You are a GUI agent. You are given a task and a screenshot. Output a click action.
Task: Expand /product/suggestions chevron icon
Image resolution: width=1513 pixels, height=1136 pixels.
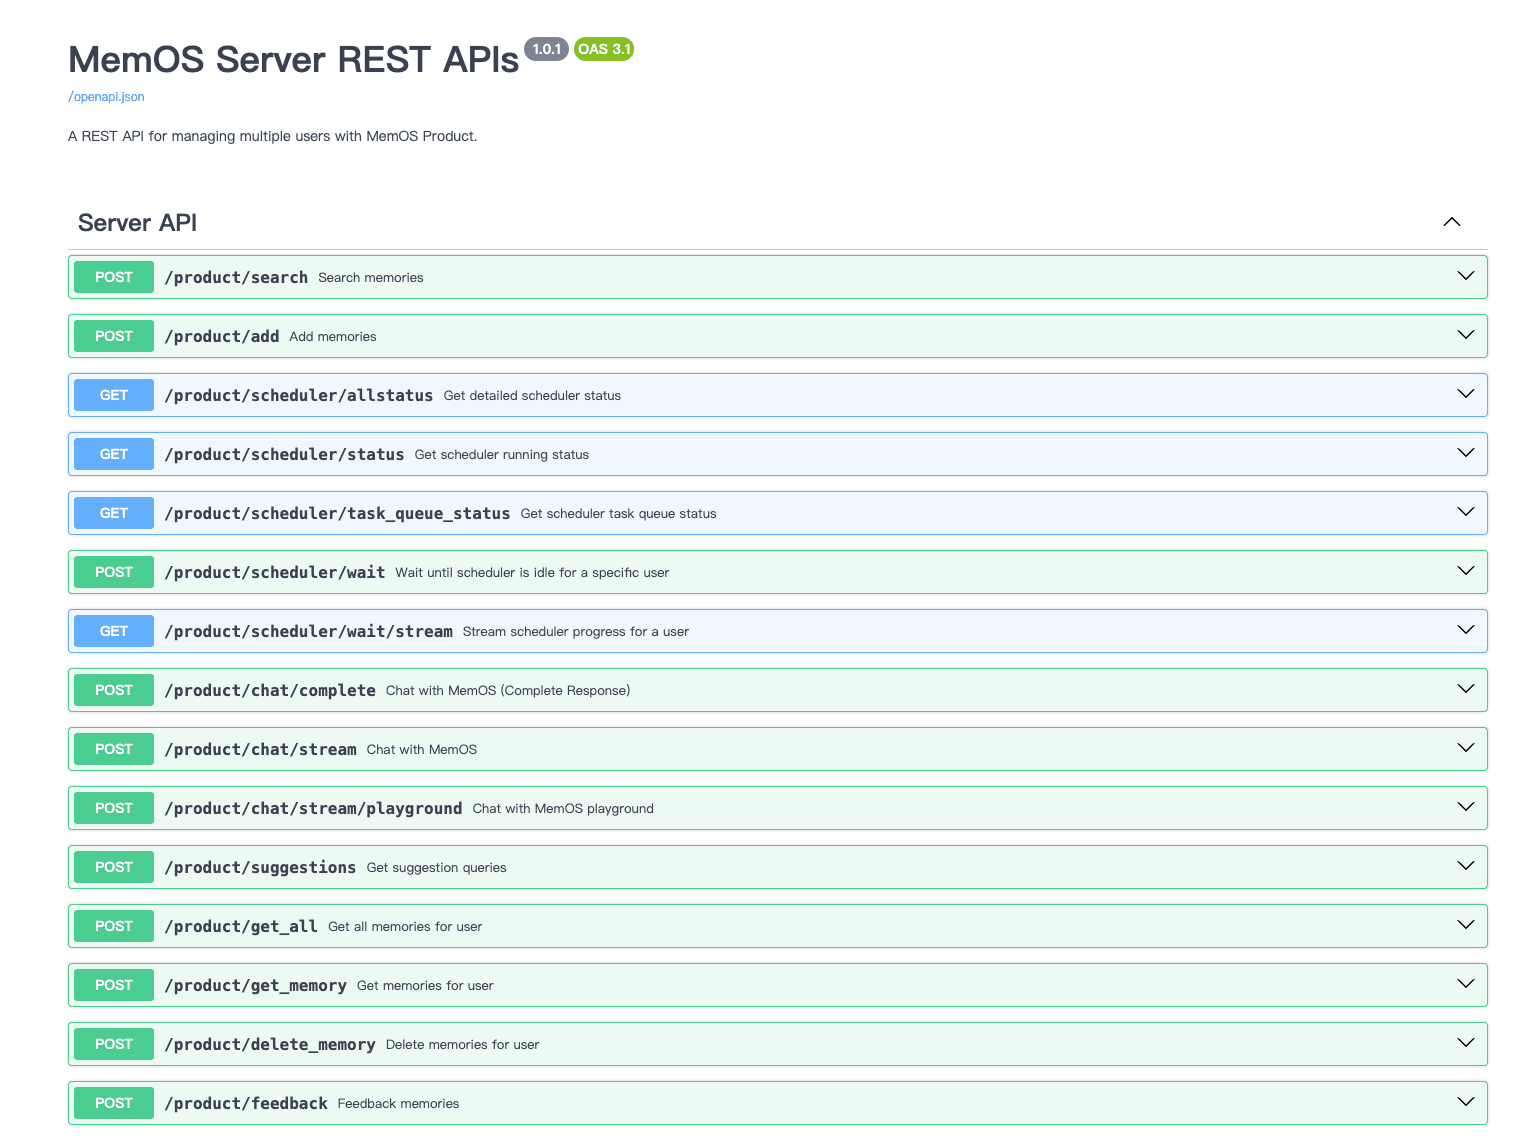click(x=1465, y=866)
